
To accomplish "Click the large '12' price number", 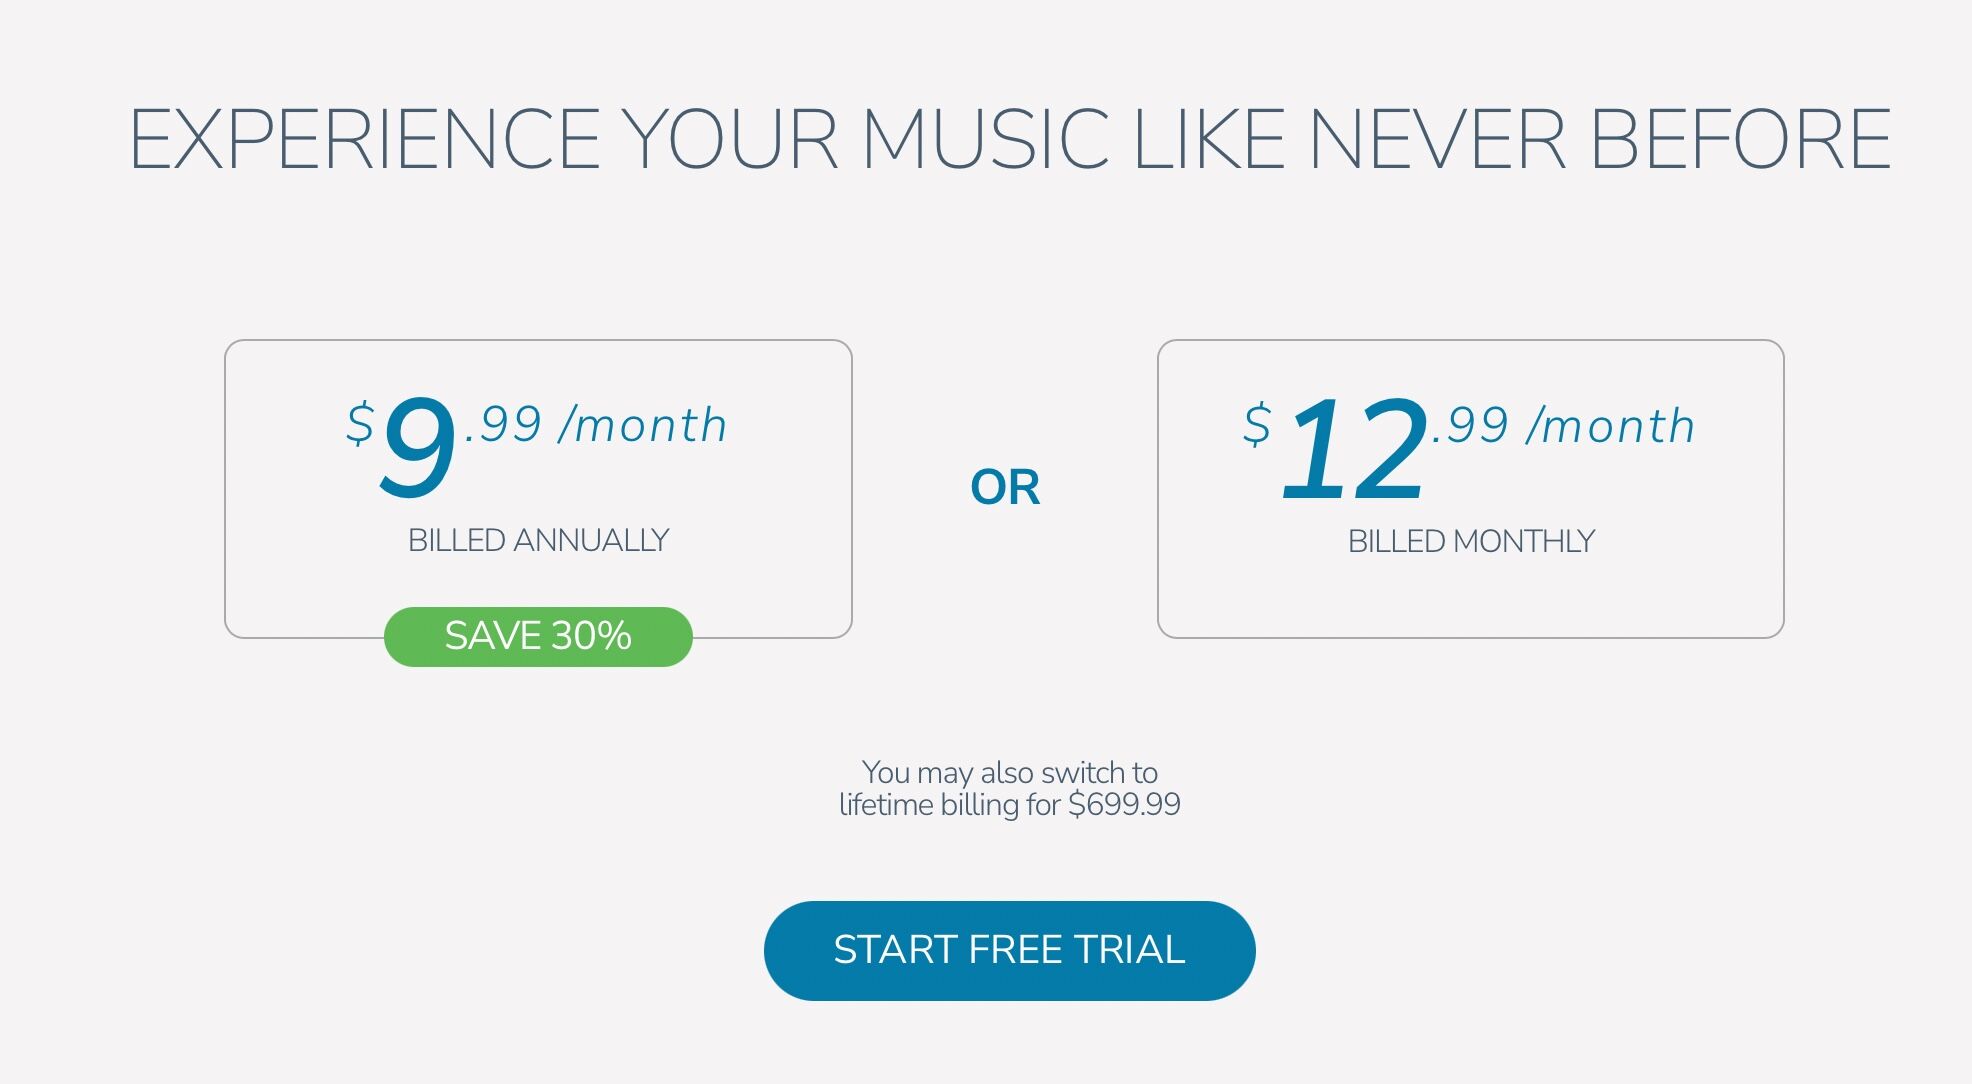I will (x=1355, y=448).
